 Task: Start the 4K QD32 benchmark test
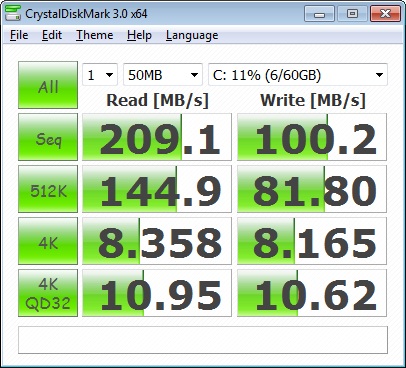tap(48, 293)
